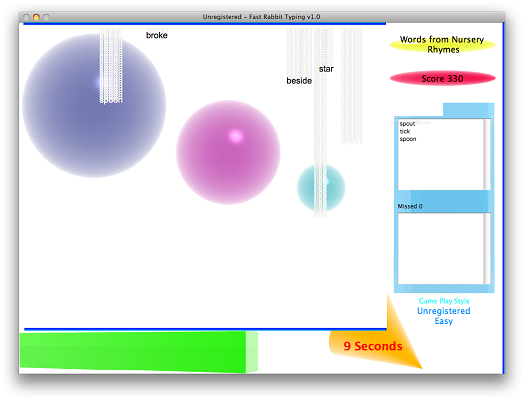Image resolution: width=524 pixels, height=400 pixels.
Task: Click the green time progress bar
Action: pyautogui.click(x=139, y=352)
